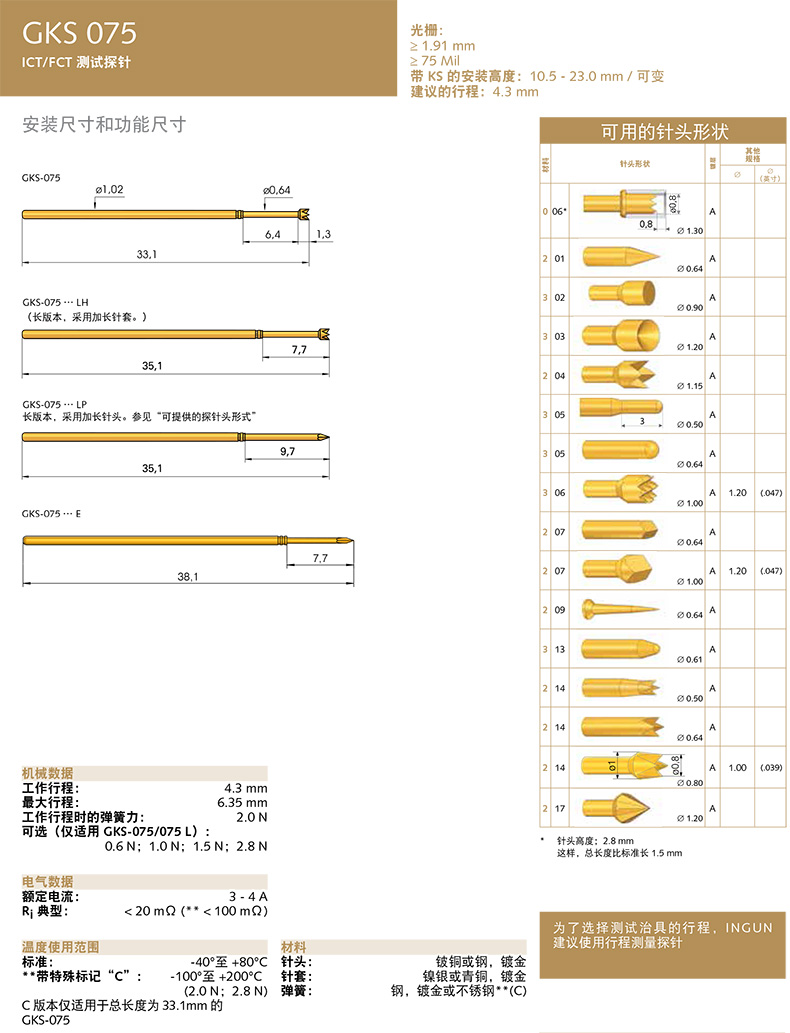Click the gold INGUN recommendation note box

point(663,935)
